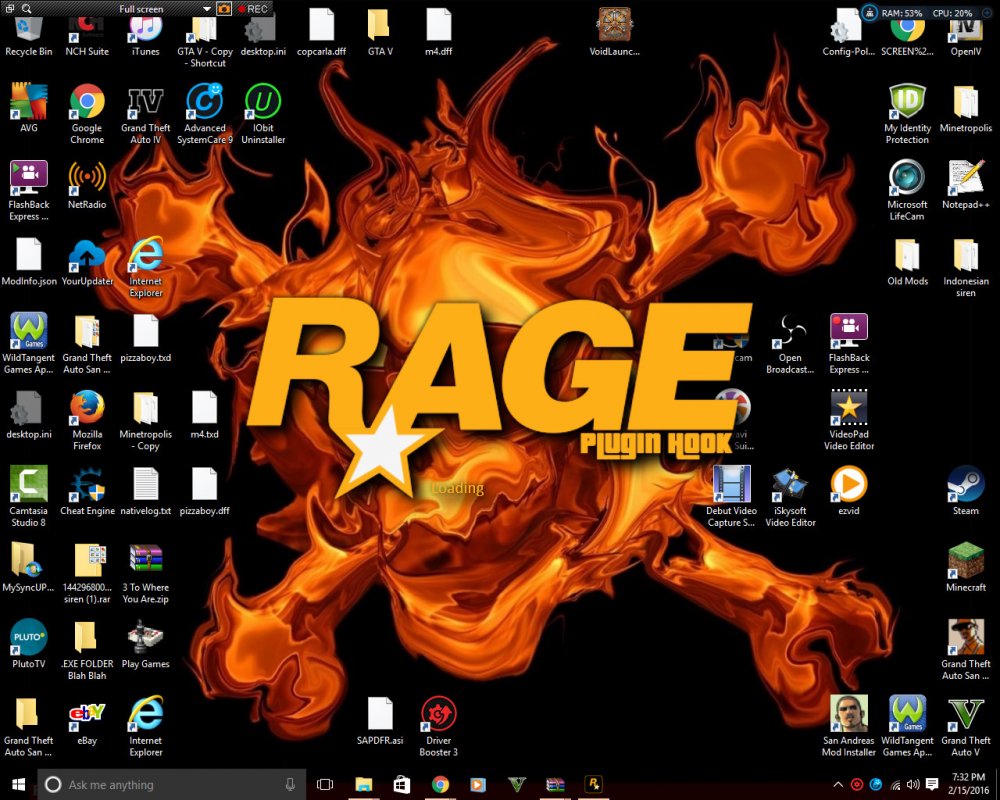
Task: Open the .EXE FOLDER Blah Blah folder
Action: click(87, 649)
